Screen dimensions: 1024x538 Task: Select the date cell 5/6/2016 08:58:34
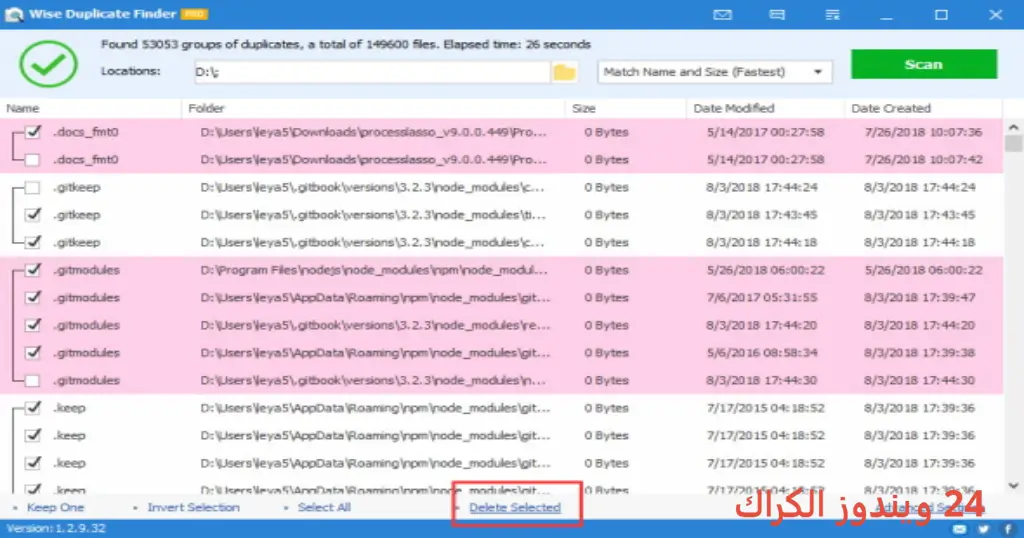[761, 353]
